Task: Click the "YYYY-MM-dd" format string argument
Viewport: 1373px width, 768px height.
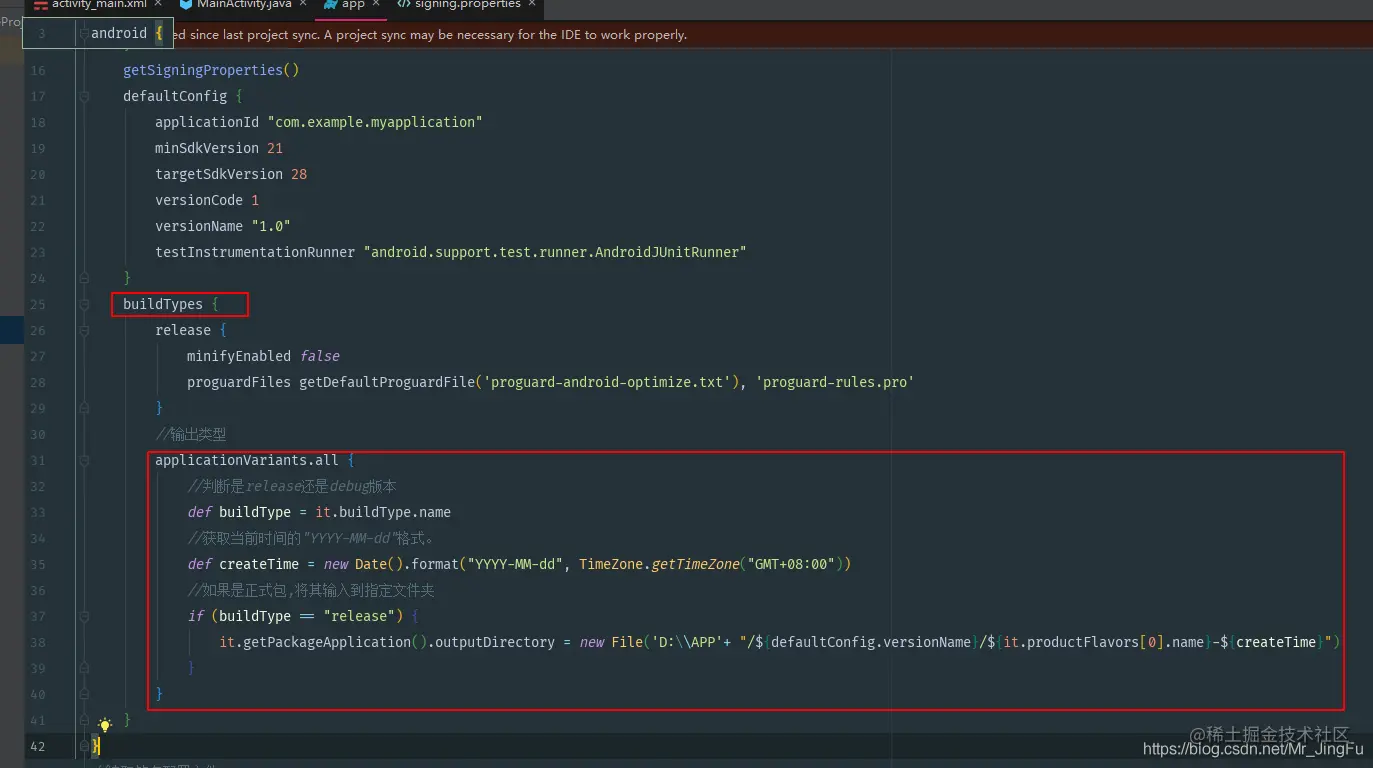Action: pos(515,564)
